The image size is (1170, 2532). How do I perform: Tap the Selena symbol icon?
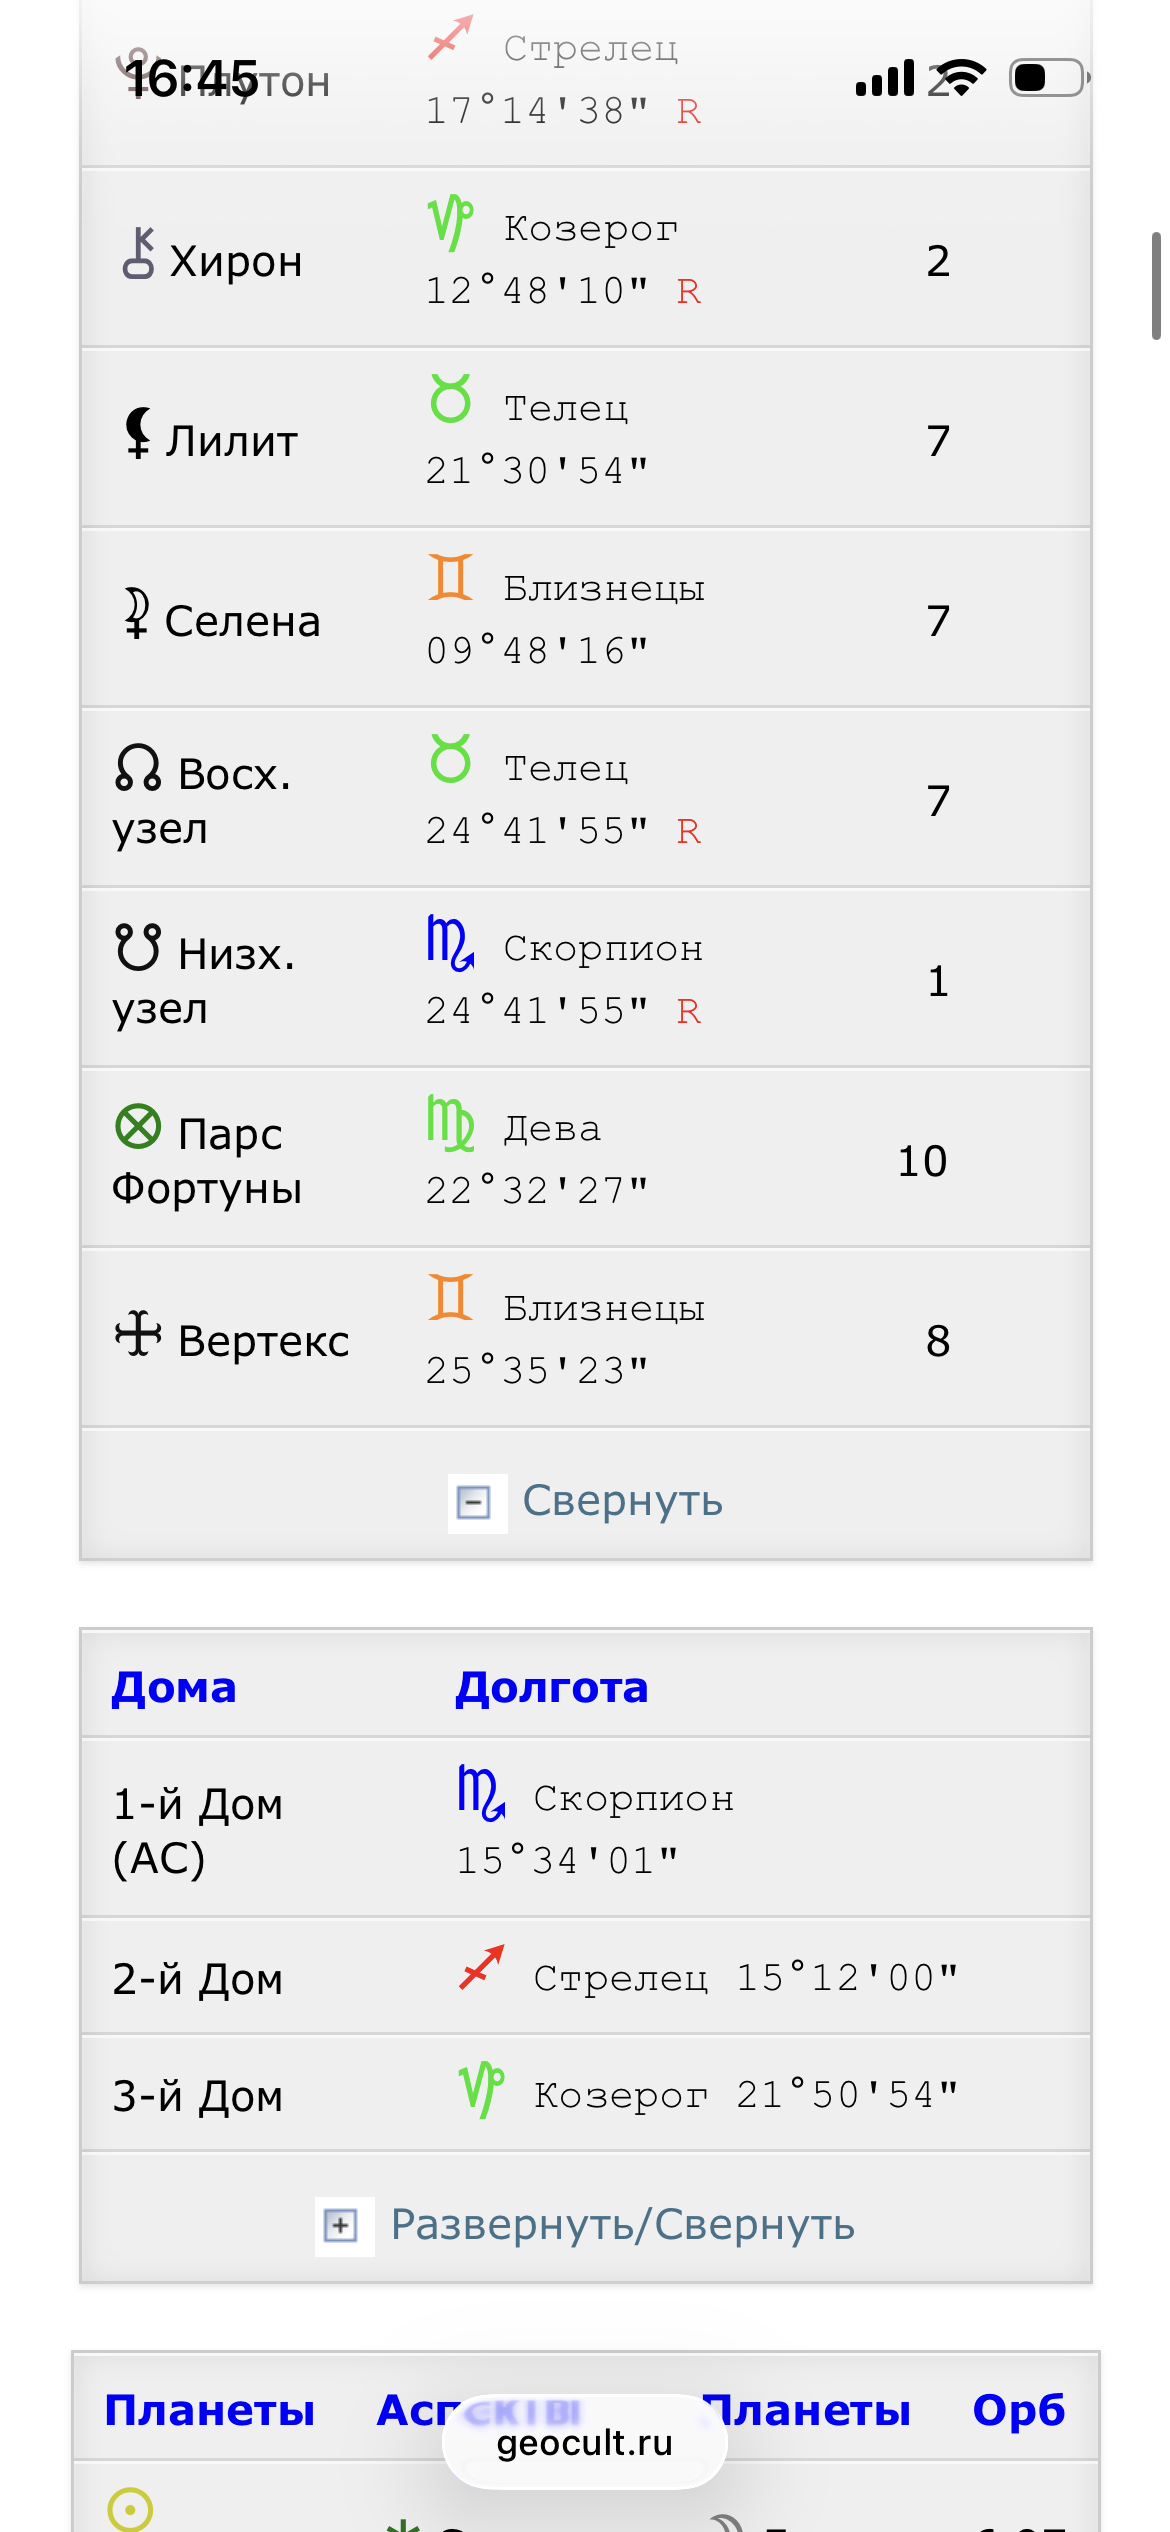tap(136, 613)
